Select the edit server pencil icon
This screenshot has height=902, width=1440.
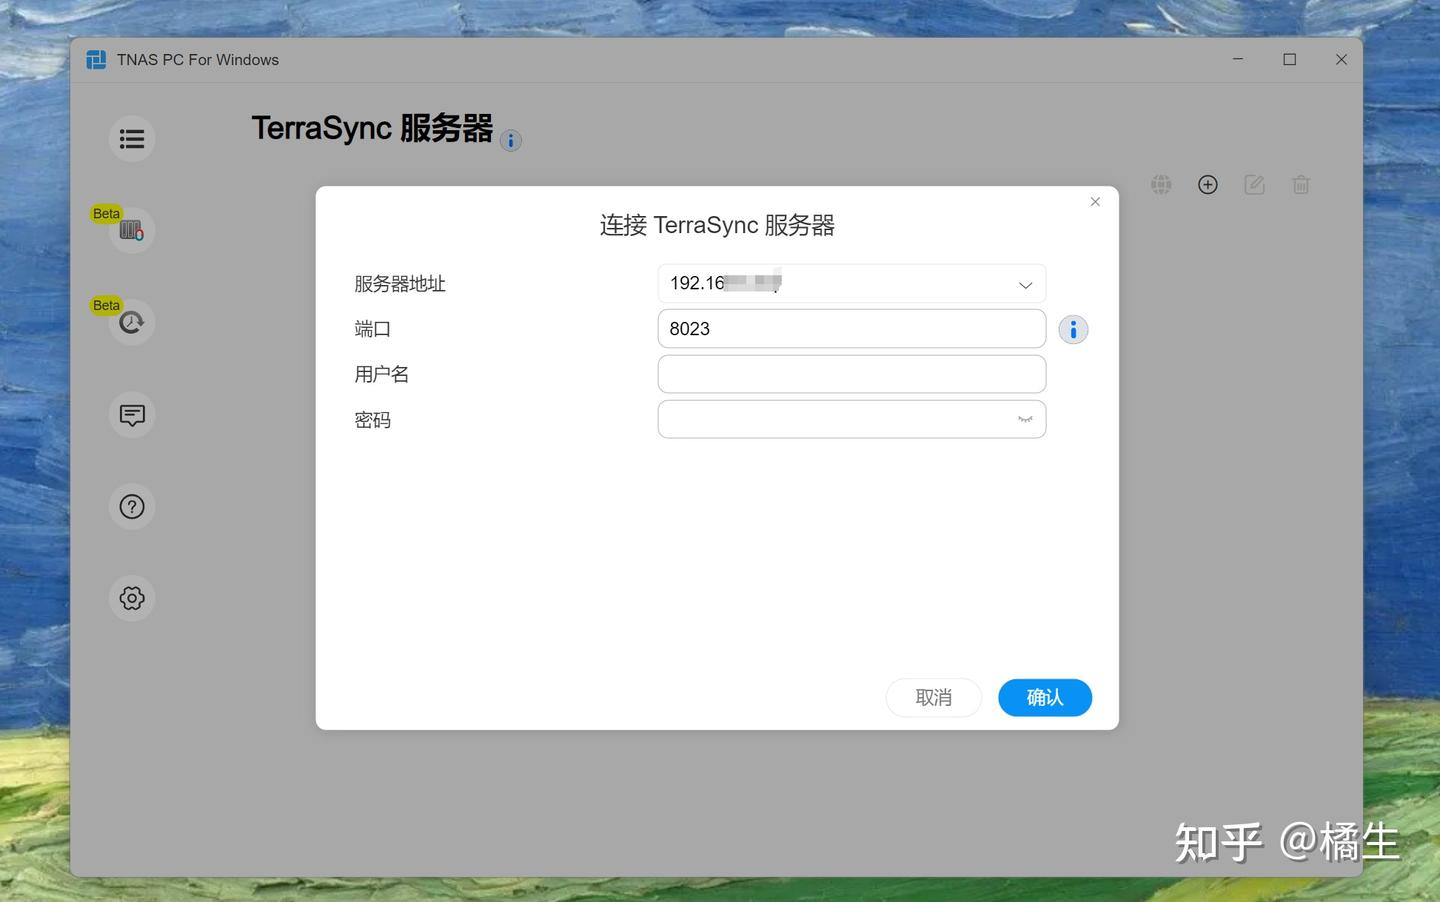tap(1254, 184)
